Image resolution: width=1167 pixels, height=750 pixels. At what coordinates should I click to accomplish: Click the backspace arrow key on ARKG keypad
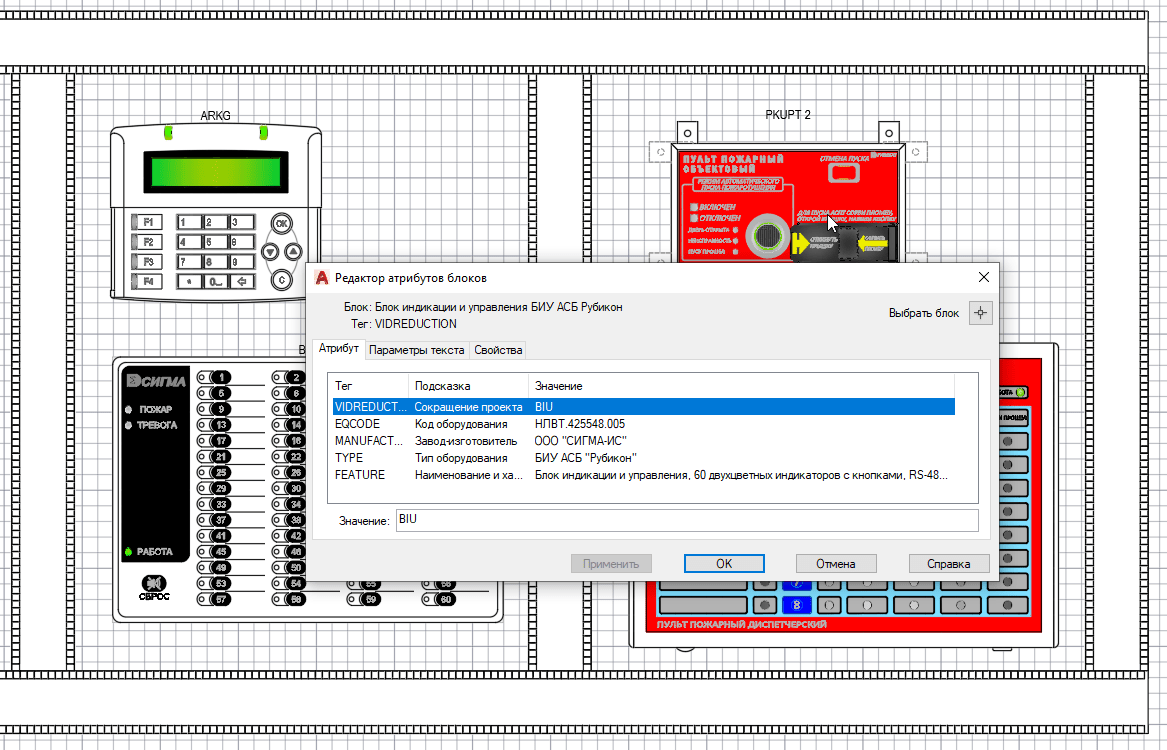[x=242, y=281]
